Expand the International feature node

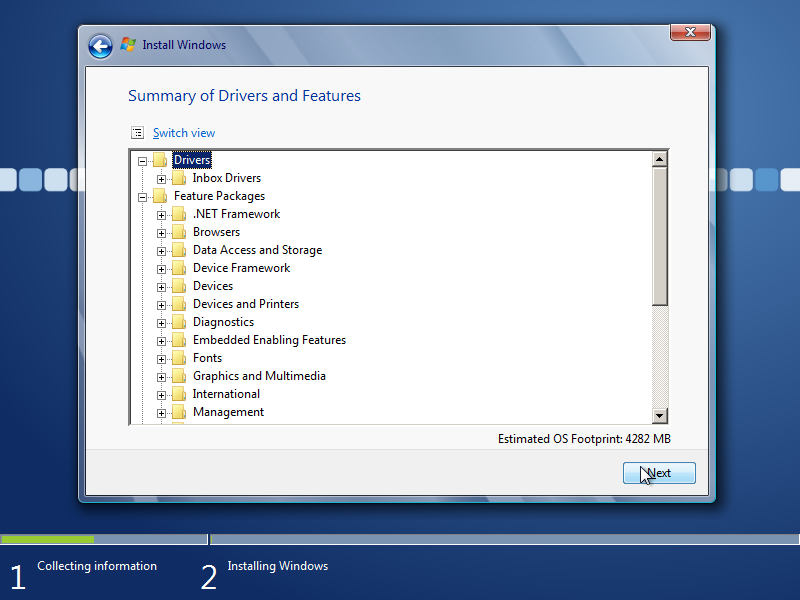click(162, 393)
